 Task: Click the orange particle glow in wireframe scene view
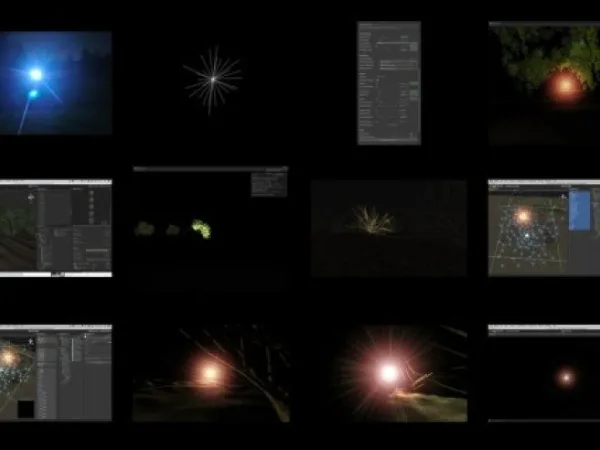coord(523,217)
